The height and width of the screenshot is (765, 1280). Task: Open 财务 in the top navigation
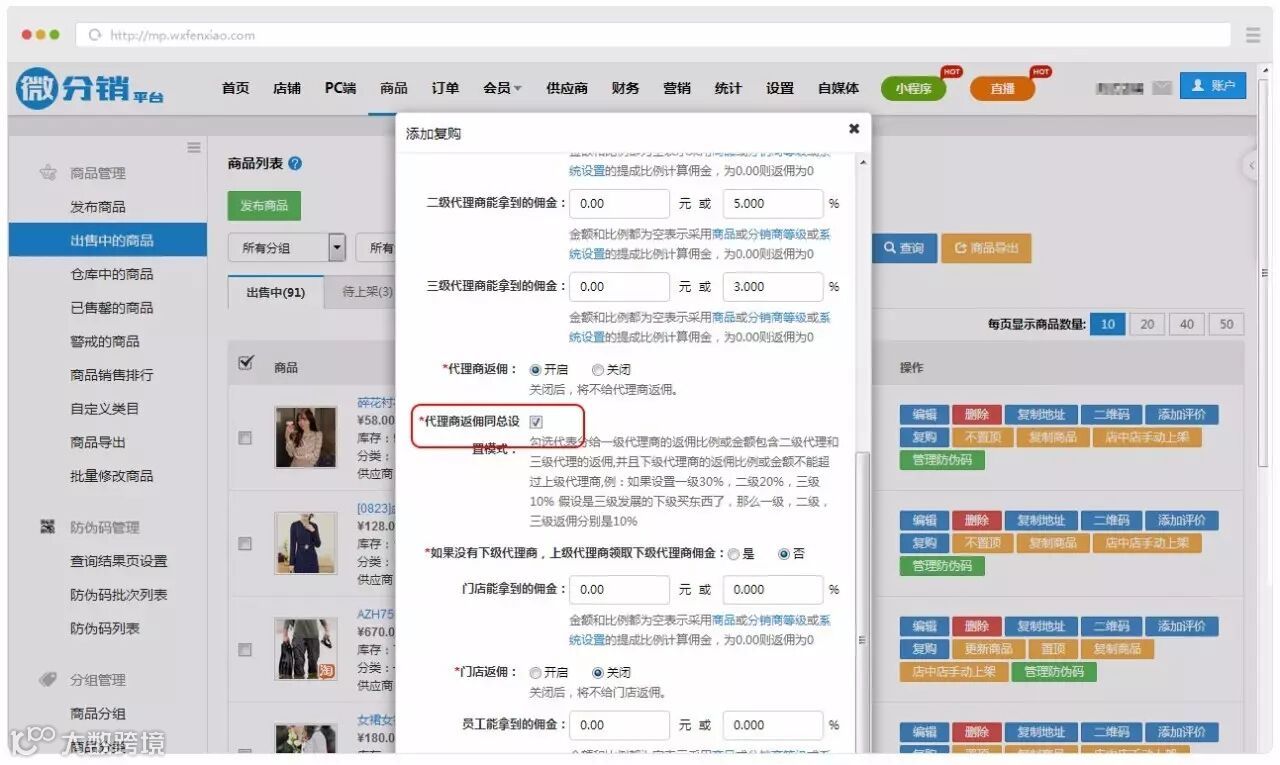pyautogui.click(x=625, y=88)
